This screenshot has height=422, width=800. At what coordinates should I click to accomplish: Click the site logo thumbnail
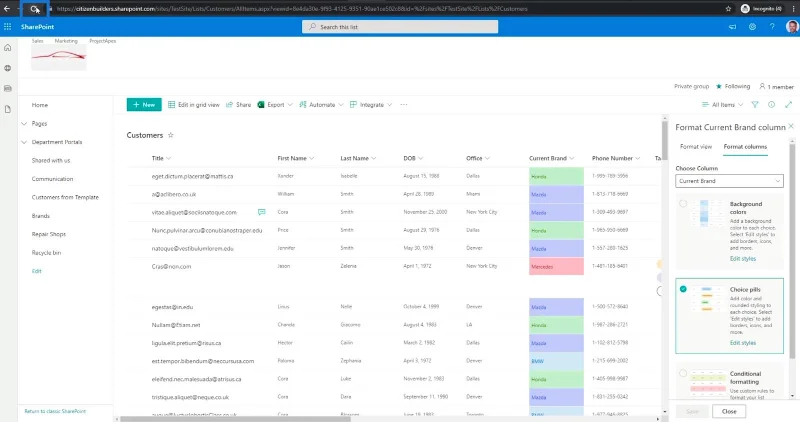pyautogui.click(x=59, y=58)
